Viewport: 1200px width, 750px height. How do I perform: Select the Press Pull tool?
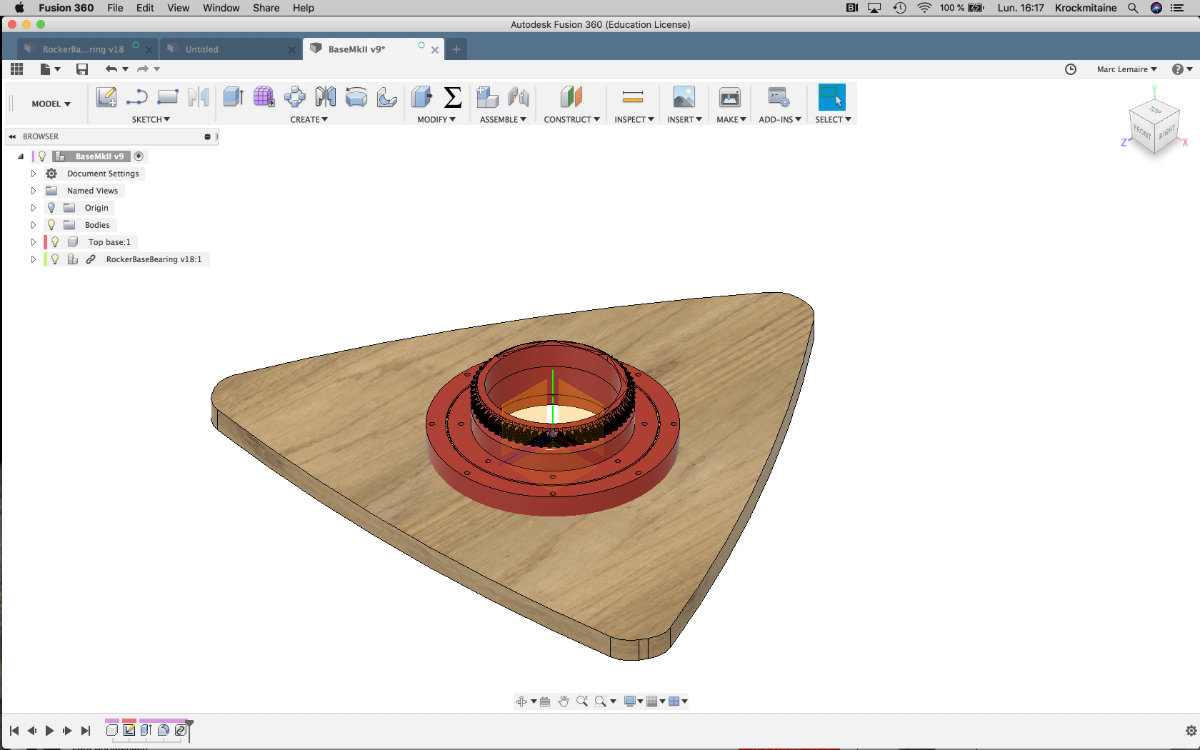click(421, 97)
